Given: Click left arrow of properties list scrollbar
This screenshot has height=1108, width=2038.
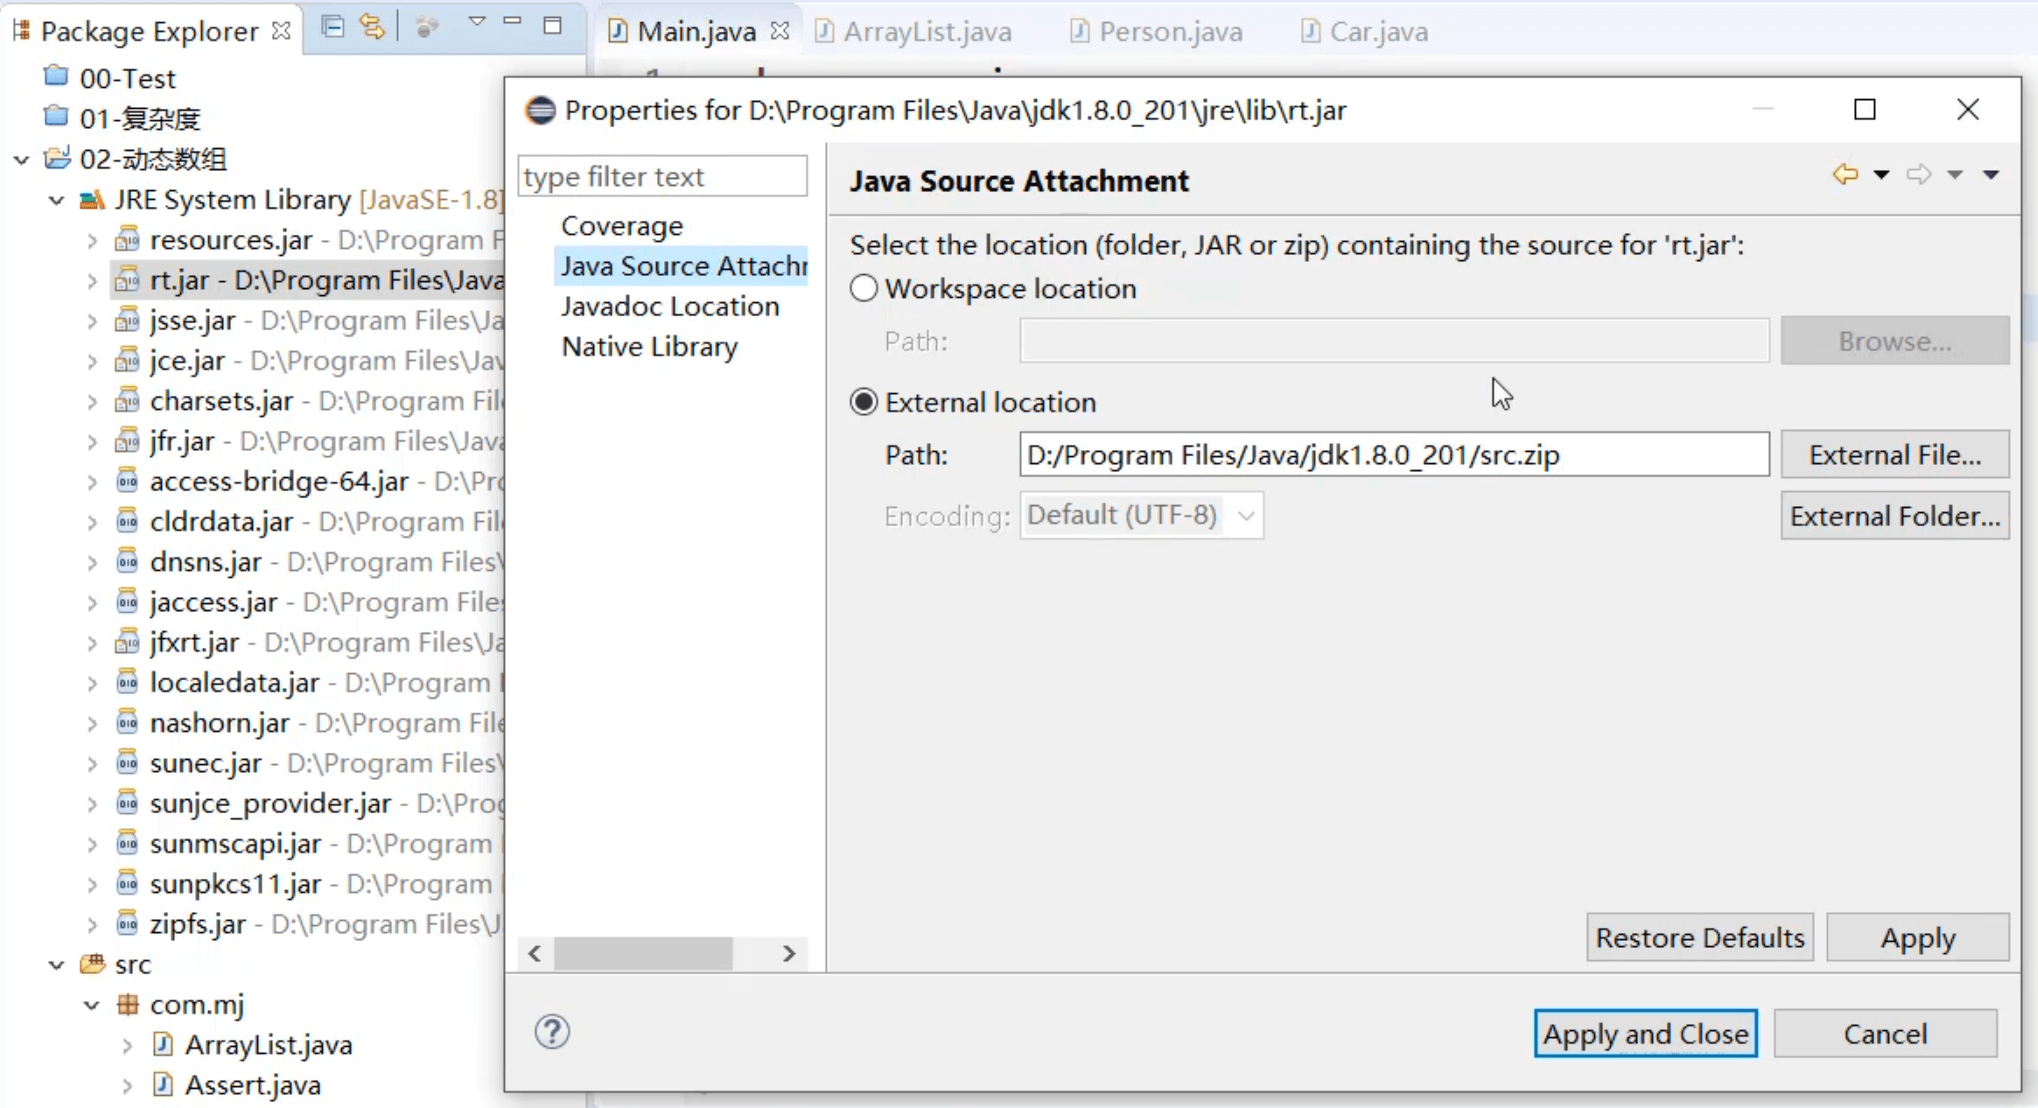Looking at the screenshot, I should click(x=535, y=954).
